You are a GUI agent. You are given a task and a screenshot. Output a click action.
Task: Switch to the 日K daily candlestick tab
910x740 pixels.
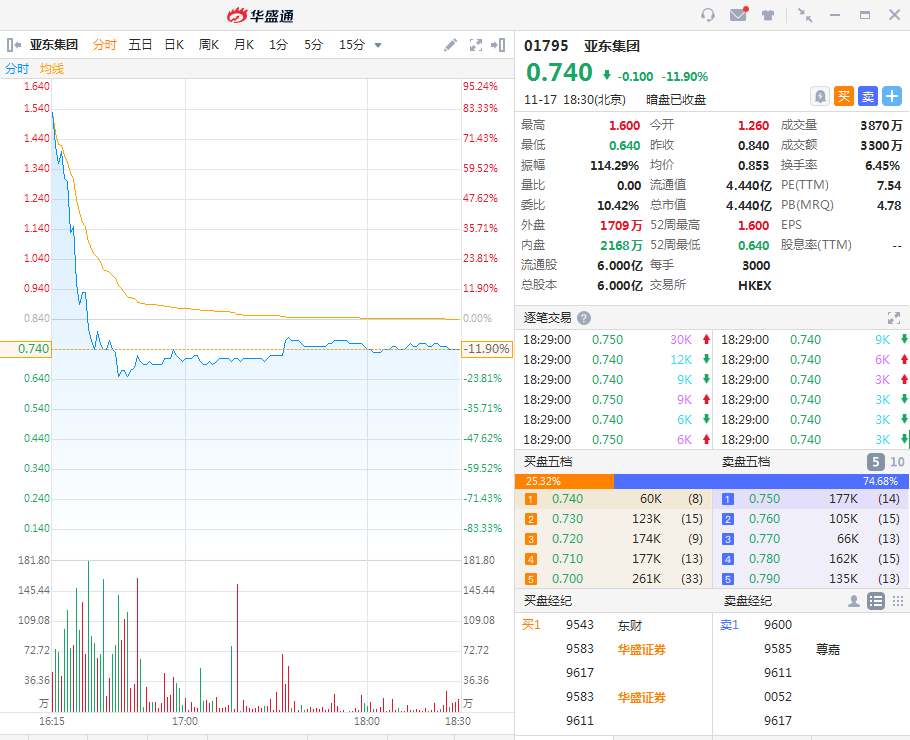coord(174,45)
